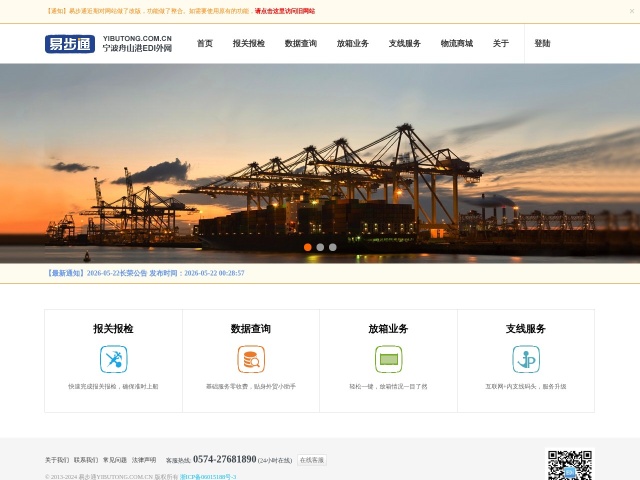Select the first orange carousel dot
The height and width of the screenshot is (480, 640).
[x=308, y=247]
